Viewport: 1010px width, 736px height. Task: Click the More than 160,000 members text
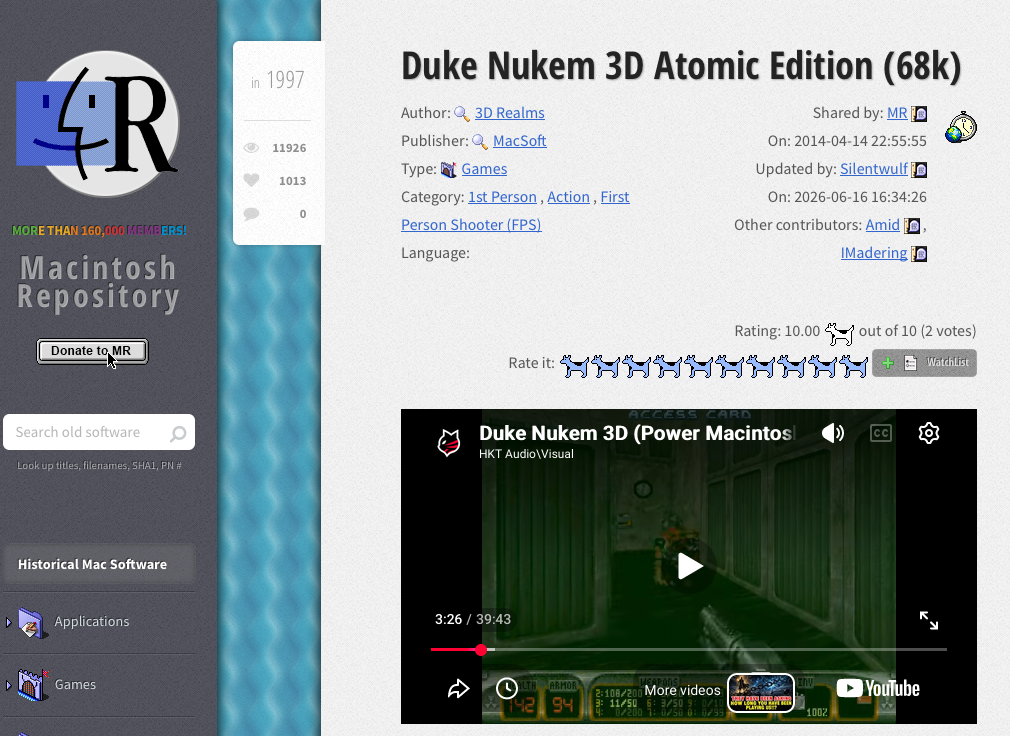click(99, 231)
